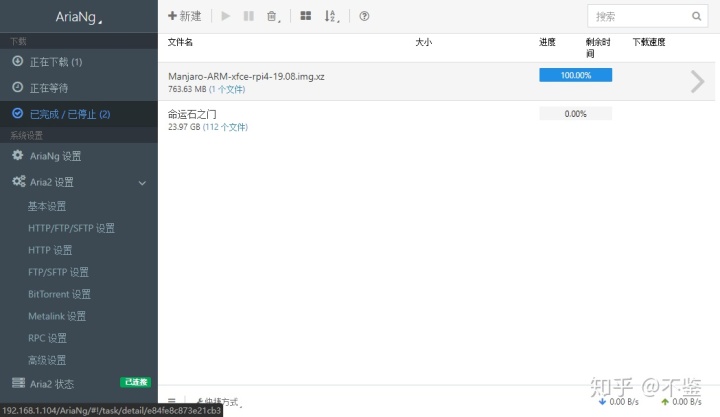Screen dimensions: 720x417
Task: Click the global upload speed indicator
Action: tap(681, 402)
